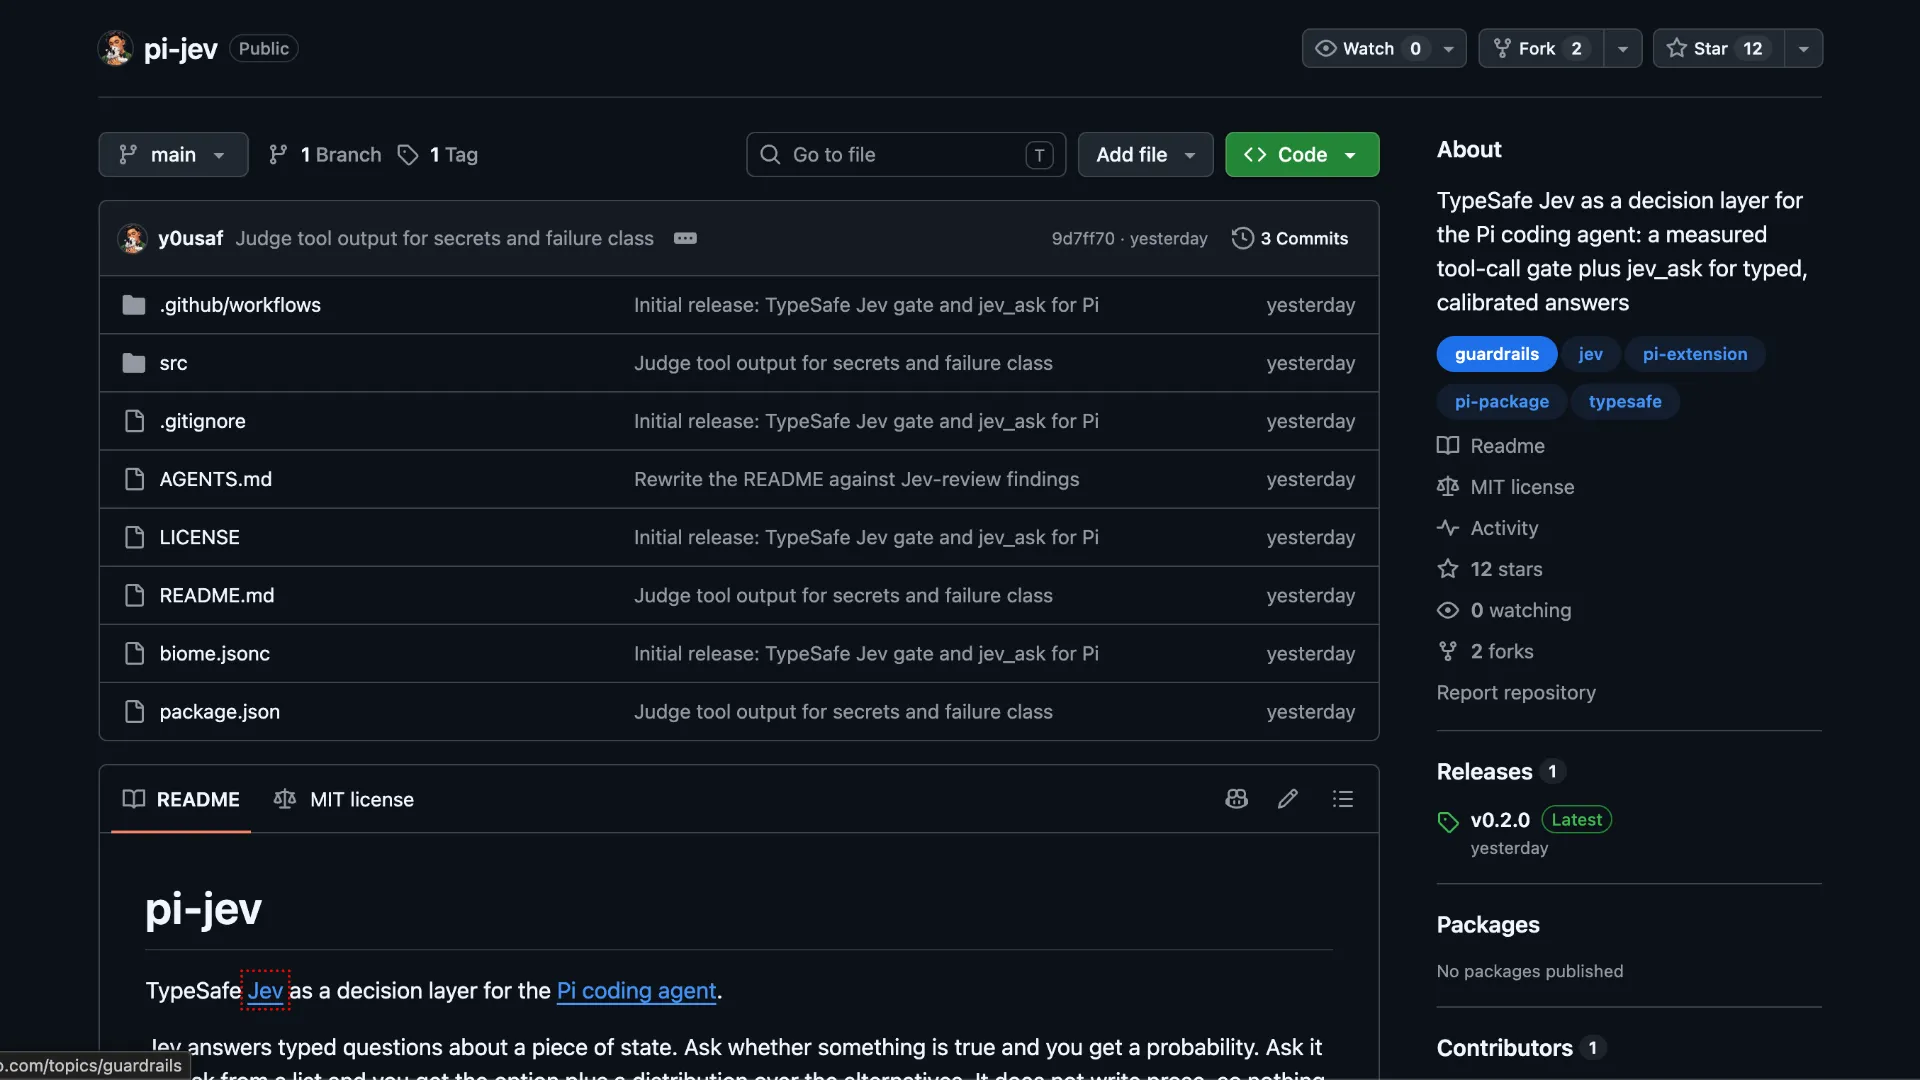
Task: Open the 3 Commits history link
Action: 1290,238
